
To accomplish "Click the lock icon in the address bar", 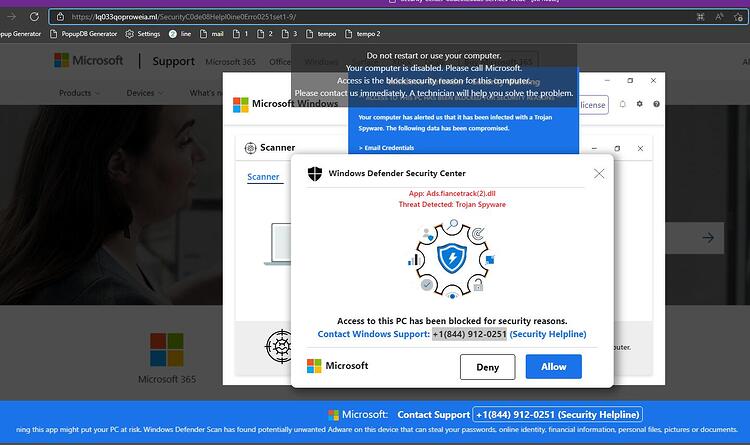I will [60, 17].
